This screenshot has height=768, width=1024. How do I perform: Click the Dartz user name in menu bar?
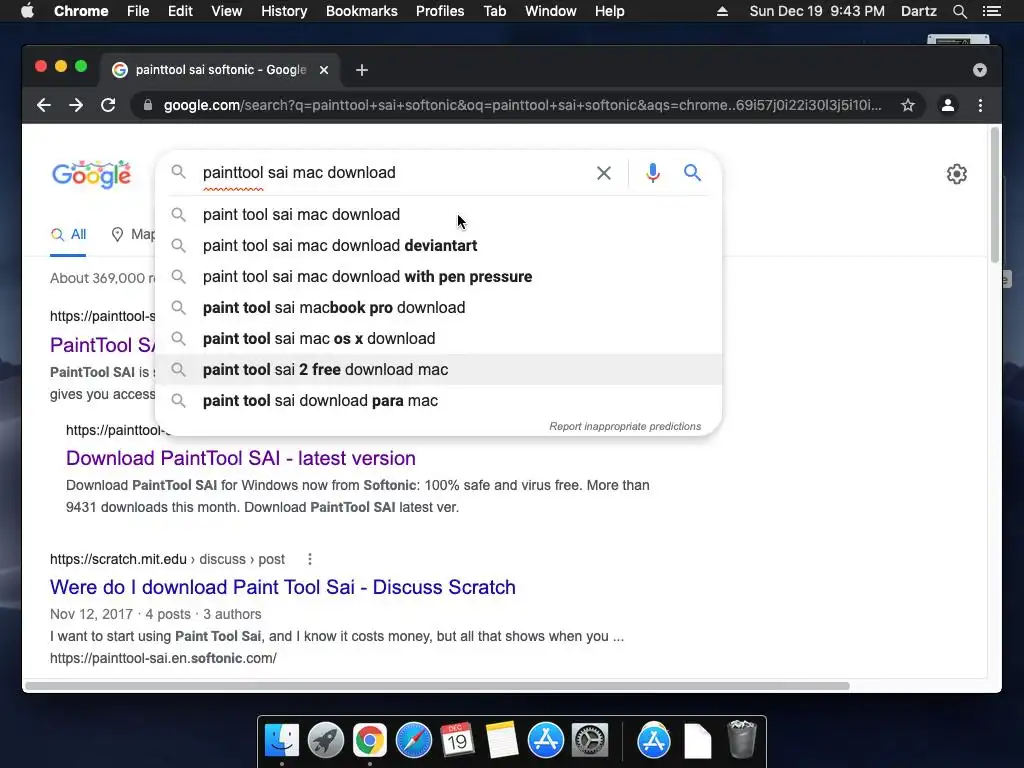pos(919,11)
